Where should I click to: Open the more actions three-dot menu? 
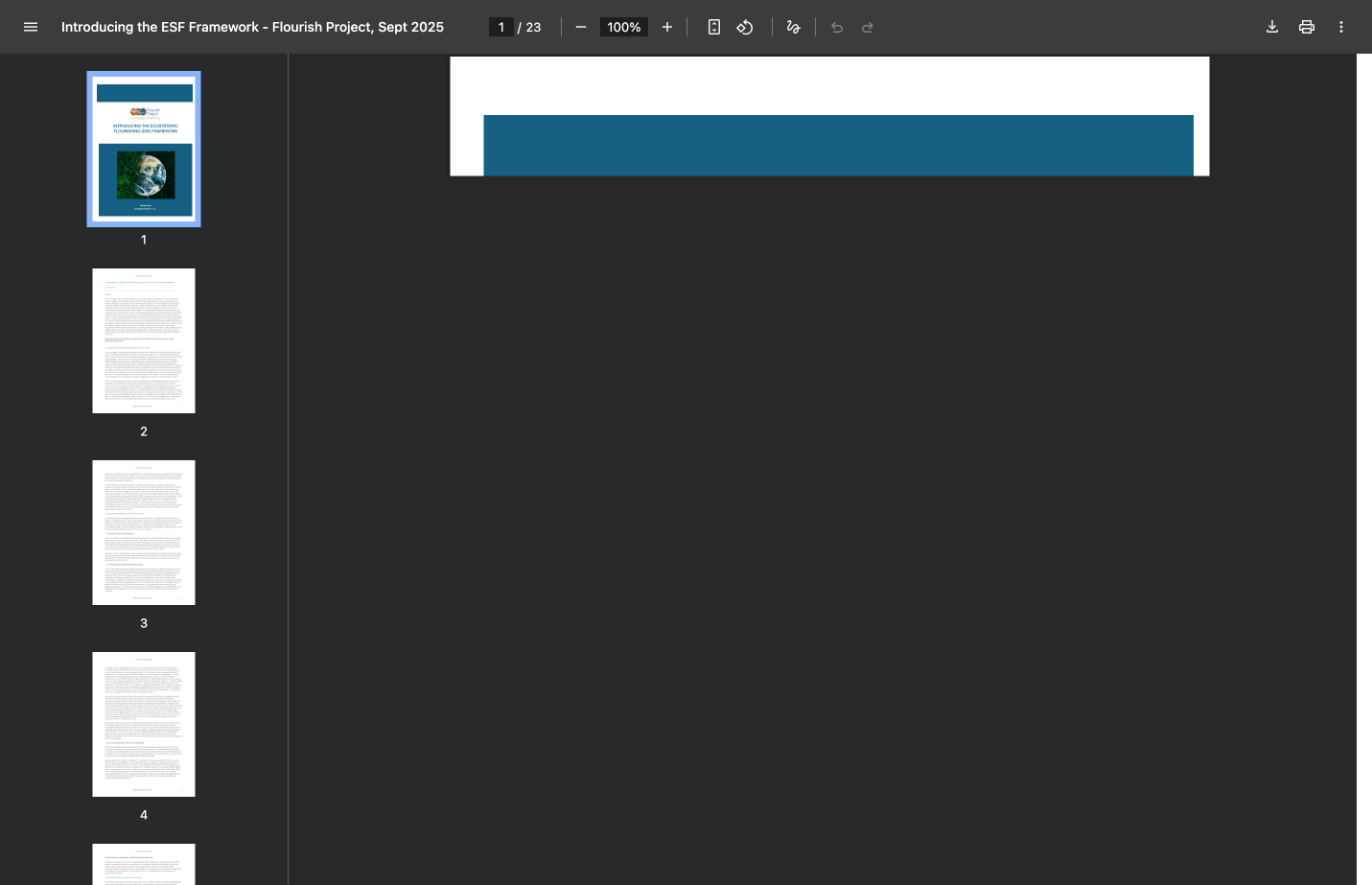click(1341, 27)
